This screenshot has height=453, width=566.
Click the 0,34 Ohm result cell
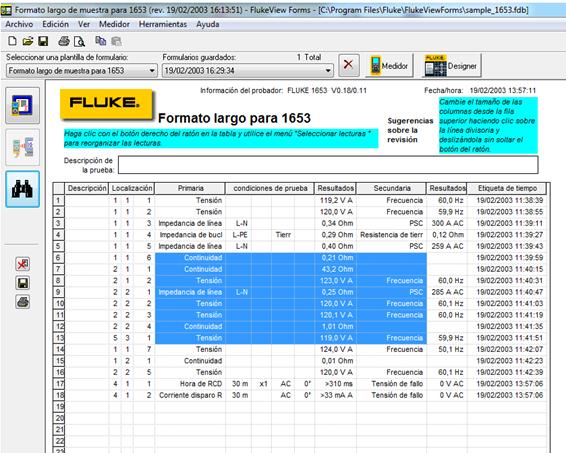click(x=336, y=223)
